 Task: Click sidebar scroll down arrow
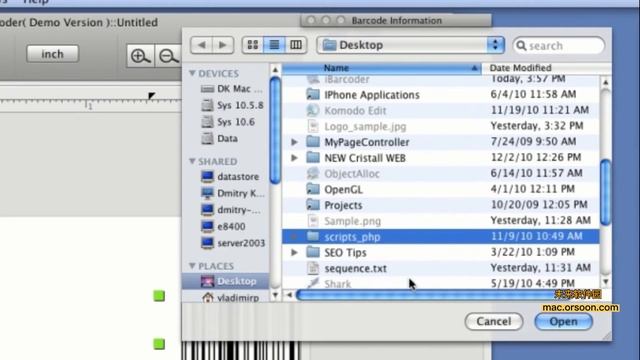(276, 295)
